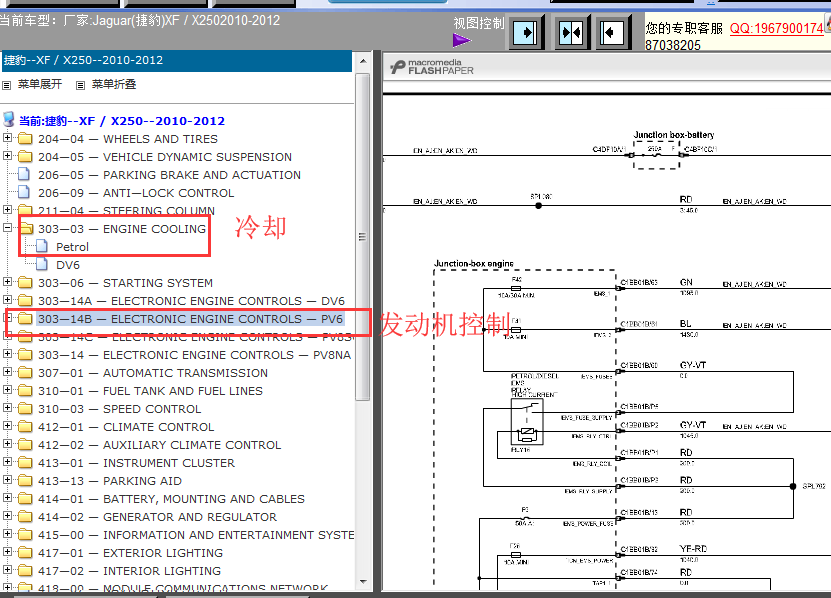The width and height of the screenshot is (831, 598).
Task: Select 413-01 Instrument Cluster entry
Action: (137, 463)
